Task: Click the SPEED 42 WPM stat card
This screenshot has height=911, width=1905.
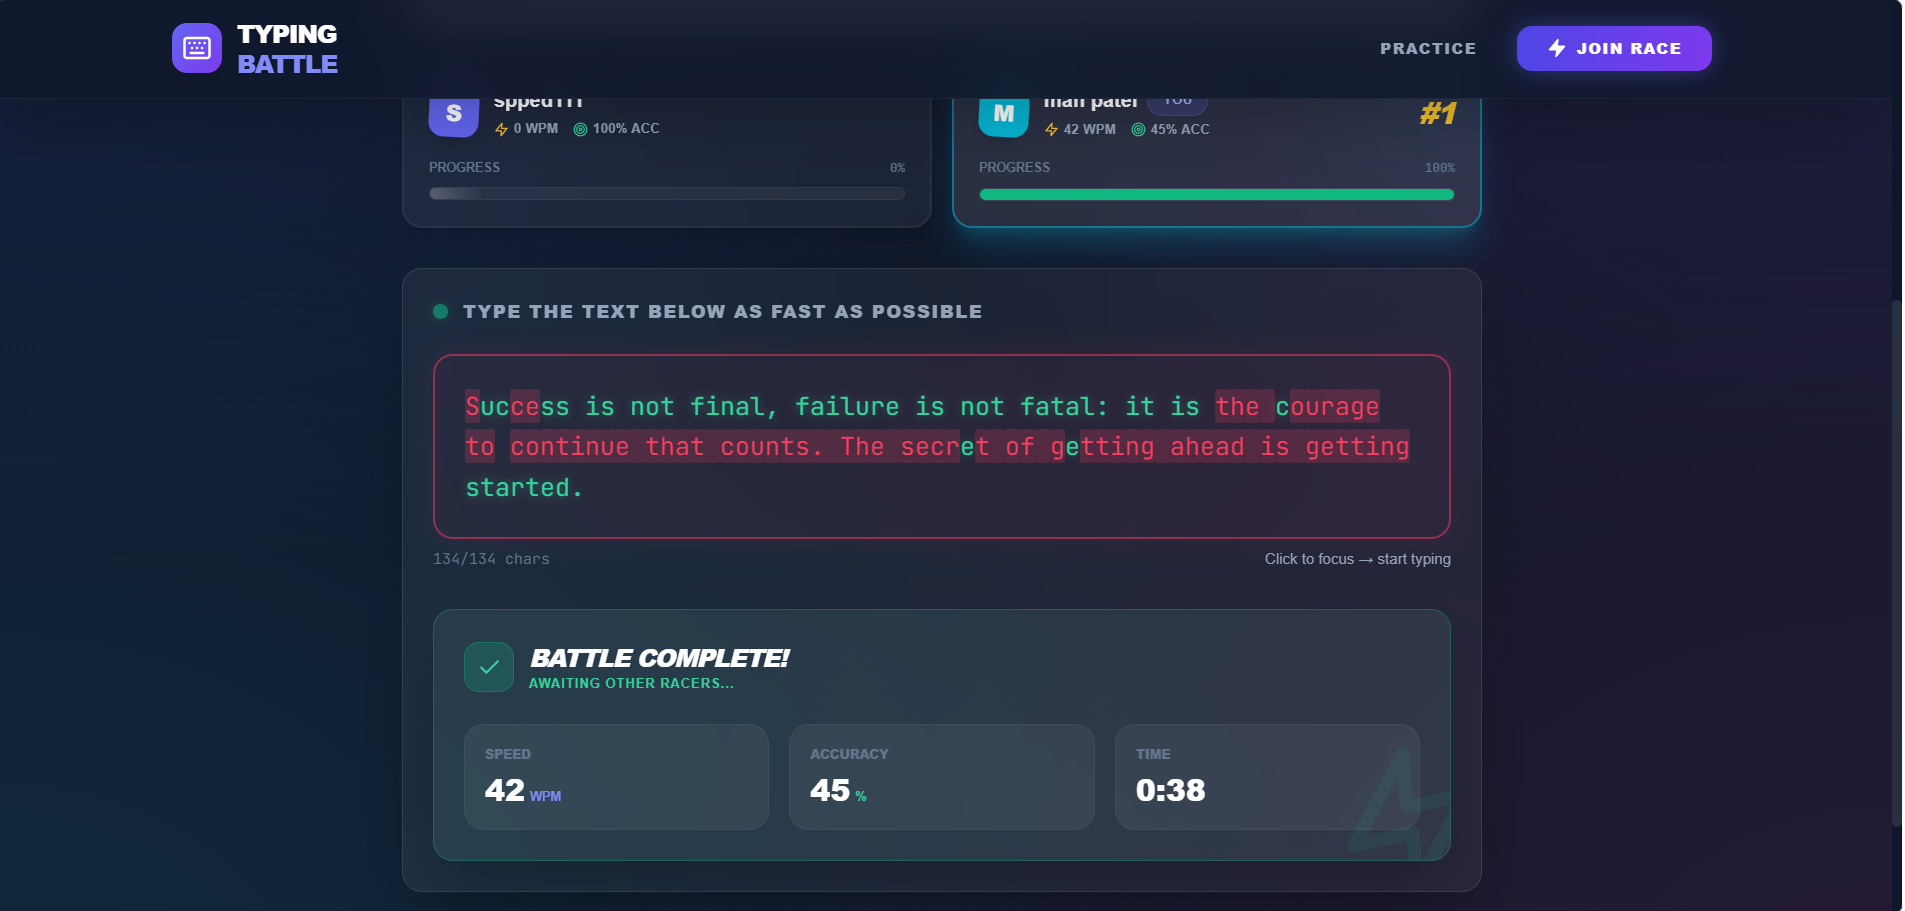Action: tap(616, 777)
